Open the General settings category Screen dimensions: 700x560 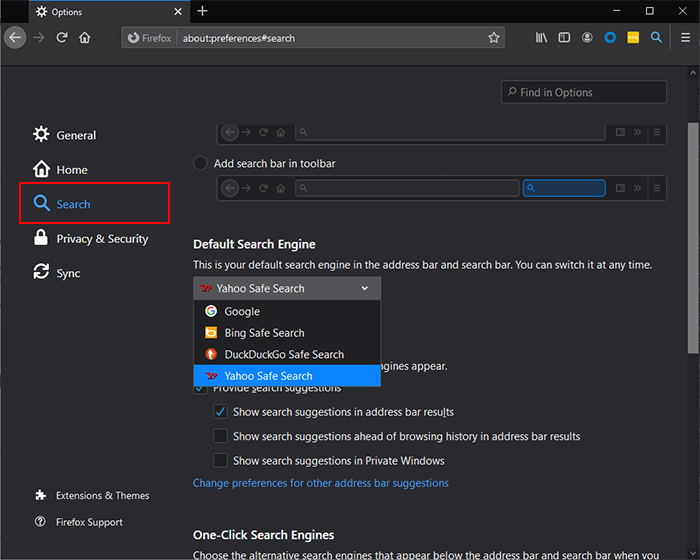tap(65, 135)
